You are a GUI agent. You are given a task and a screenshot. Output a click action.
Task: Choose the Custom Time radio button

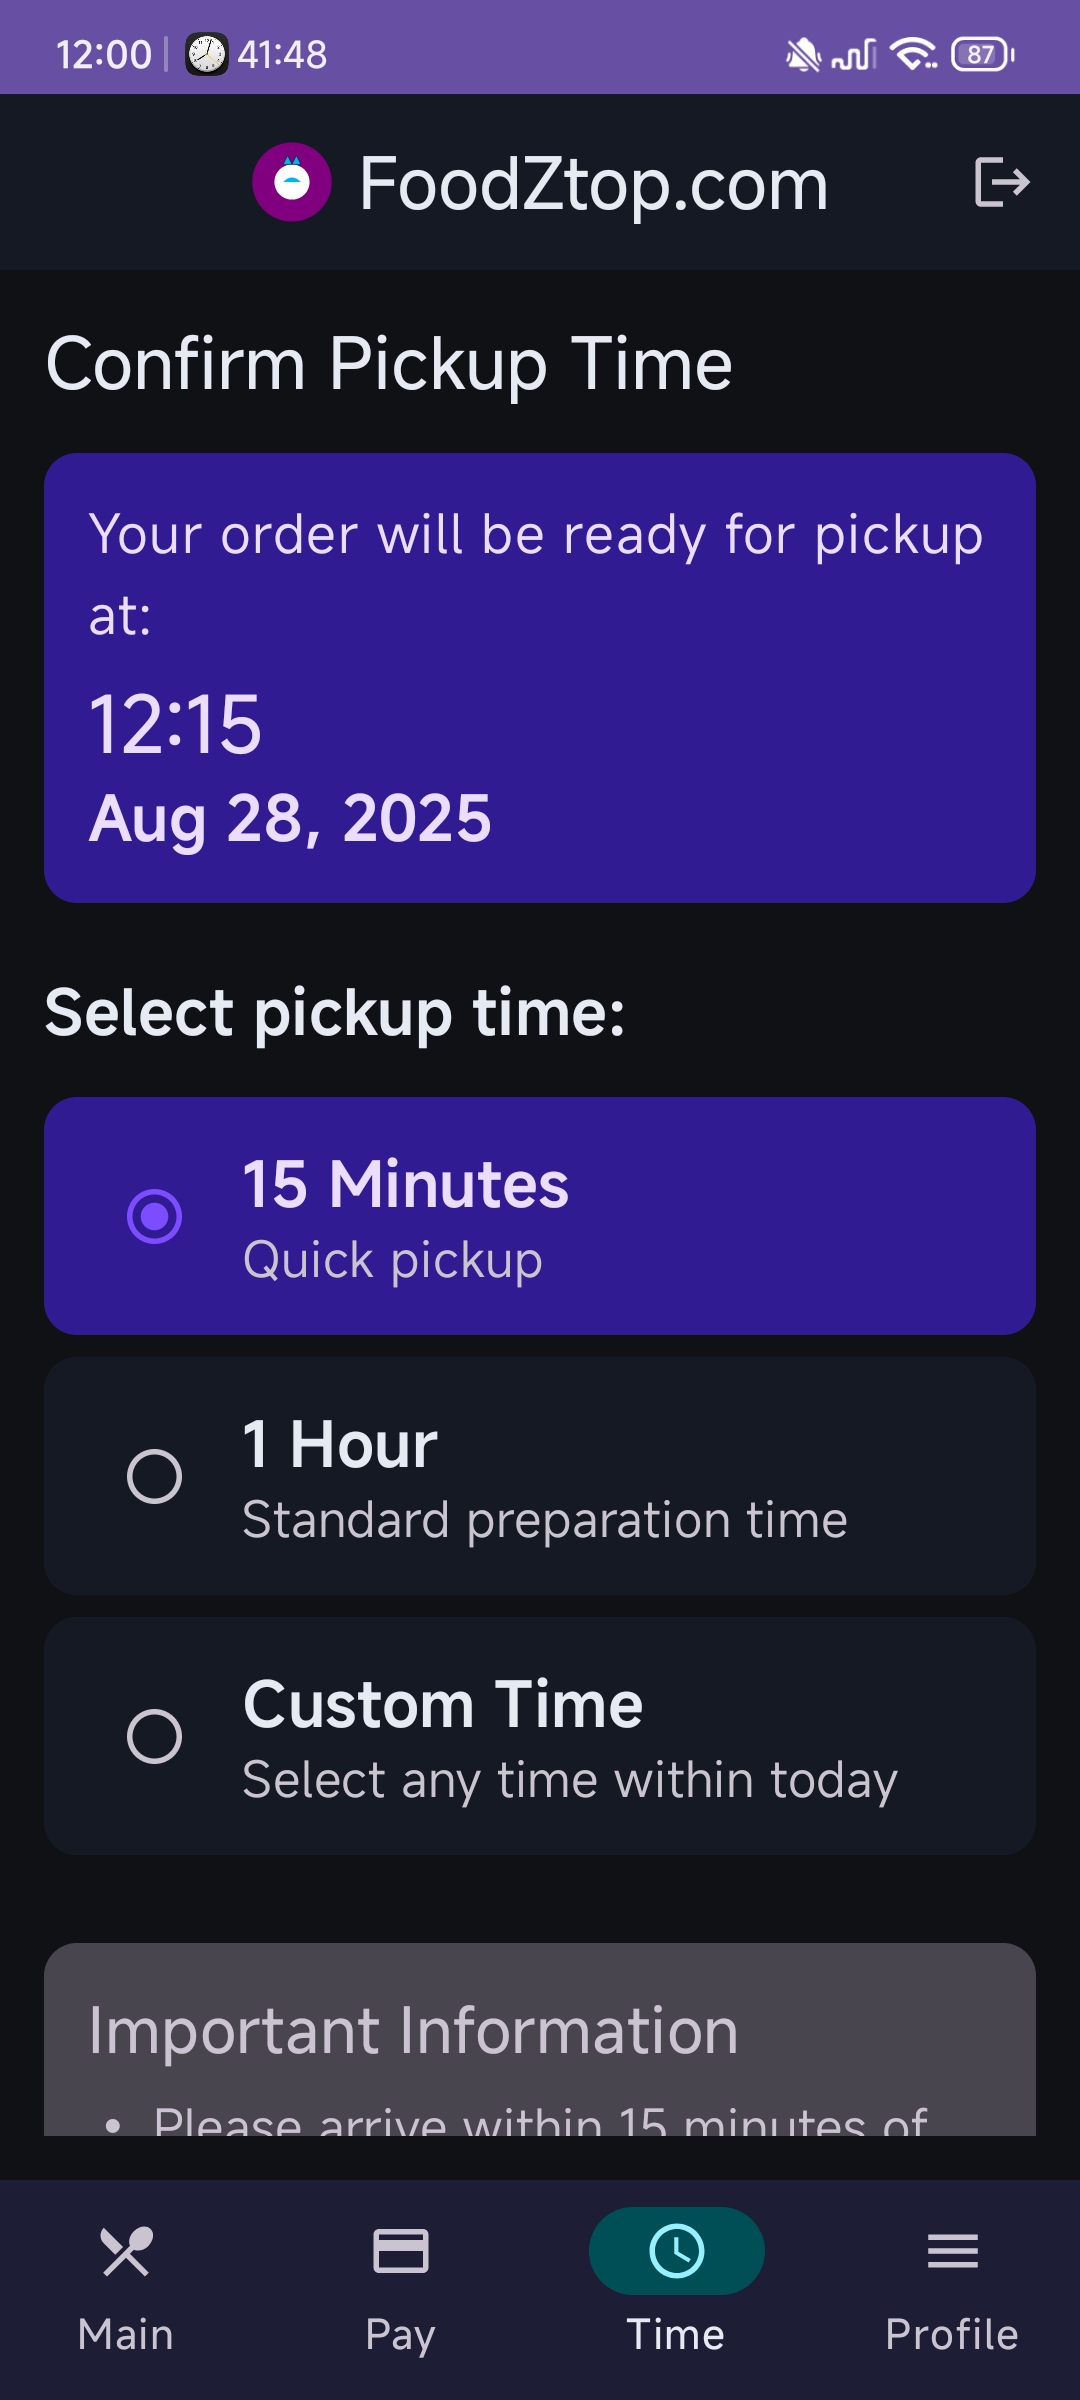154,1736
